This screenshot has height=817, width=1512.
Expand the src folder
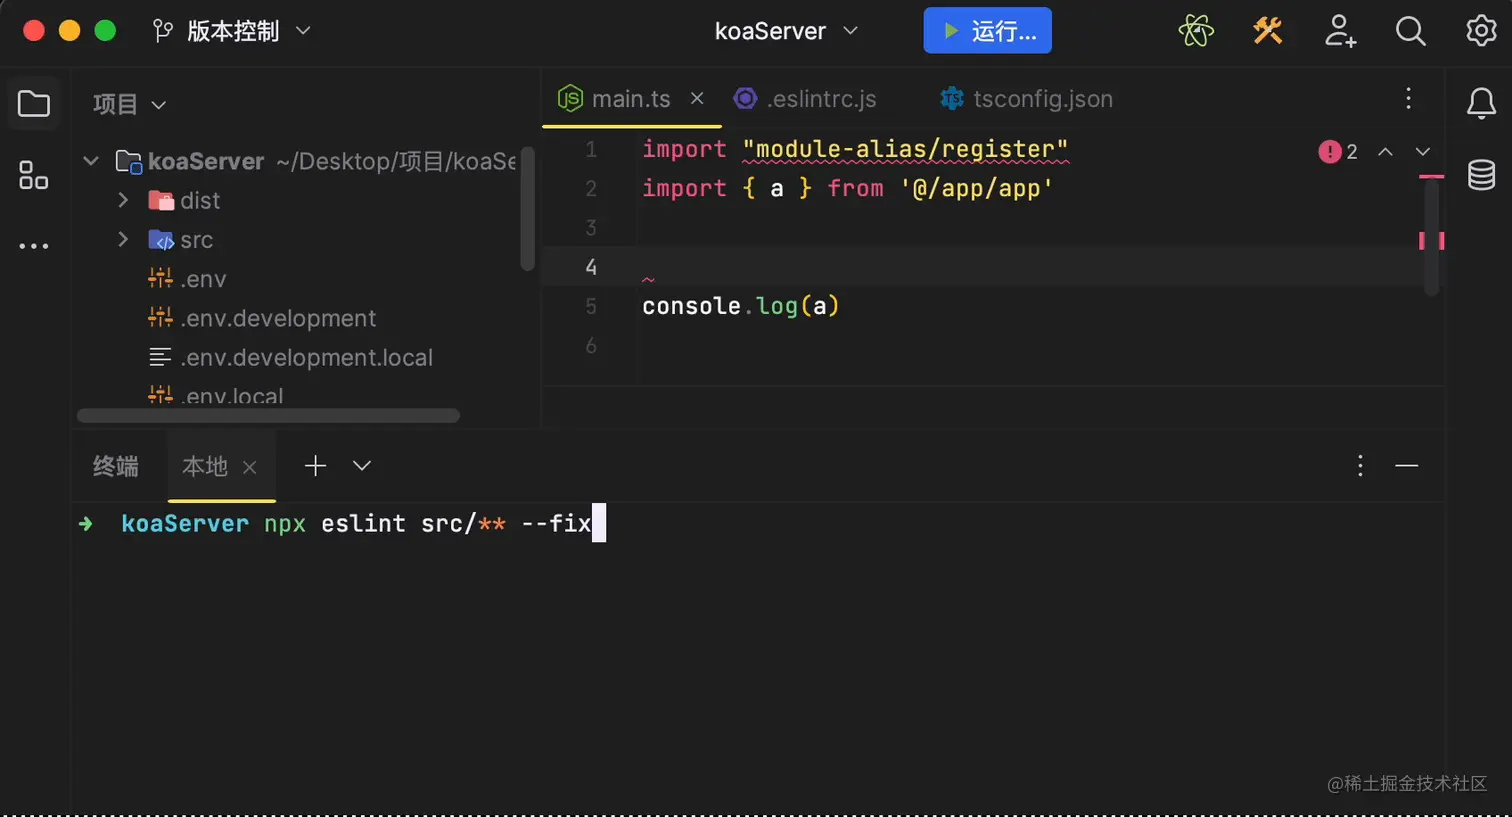click(122, 239)
